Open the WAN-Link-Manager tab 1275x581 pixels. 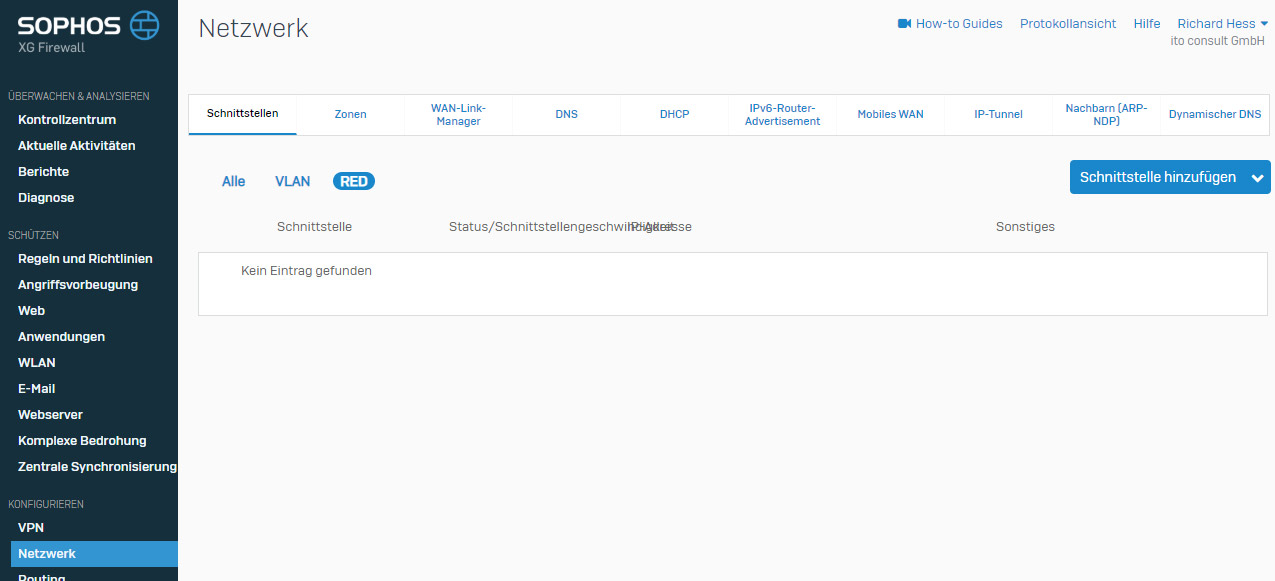[458, 114]
